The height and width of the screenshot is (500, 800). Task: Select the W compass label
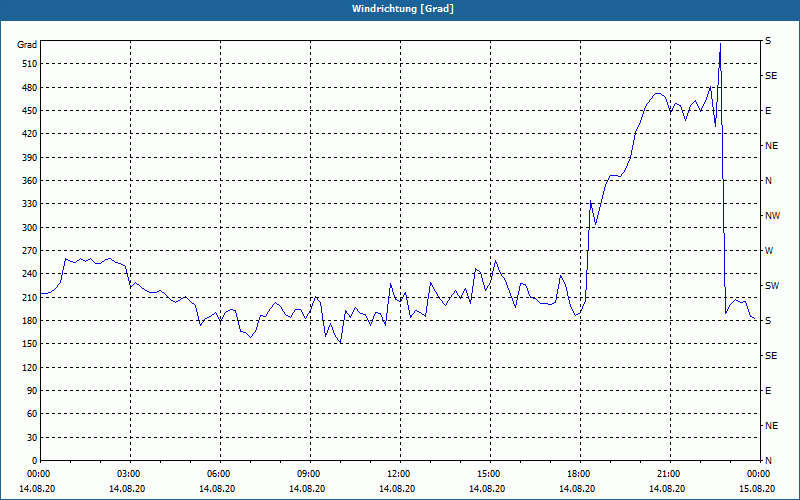(x=769, y=251)
